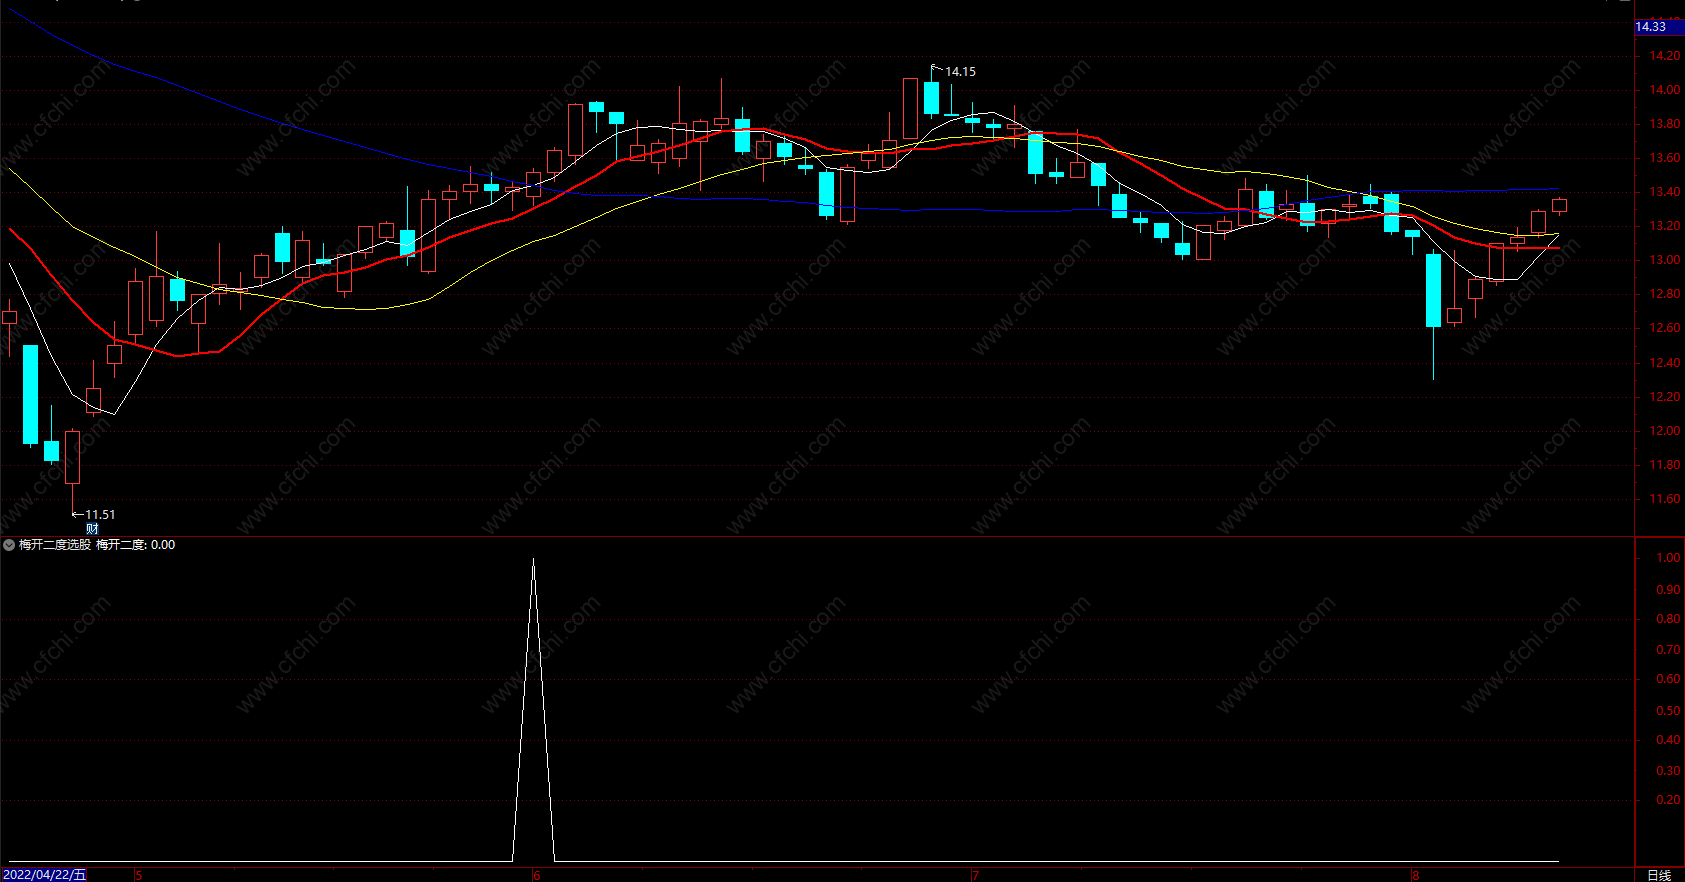Click the 0.20 indicator axis label

[x=1668, y=800]
